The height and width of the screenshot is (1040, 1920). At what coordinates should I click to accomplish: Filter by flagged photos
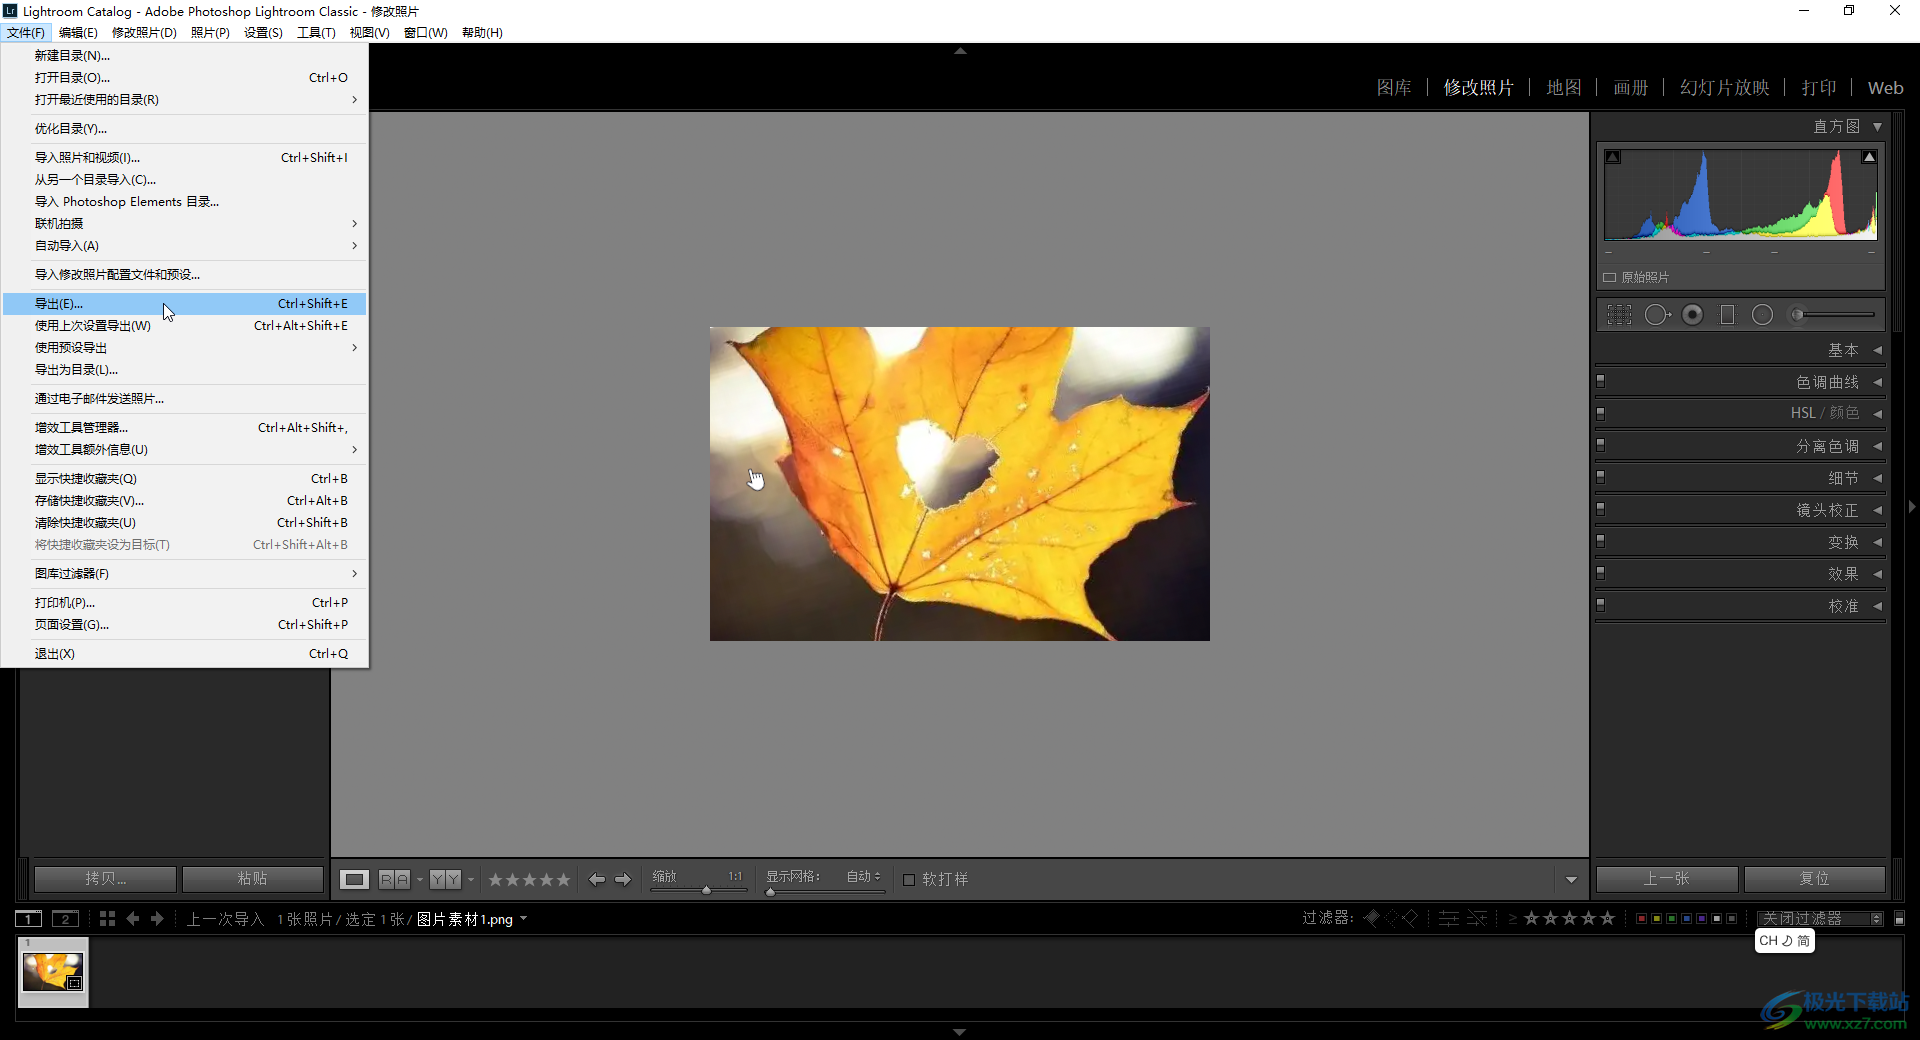pos(1371,918)
